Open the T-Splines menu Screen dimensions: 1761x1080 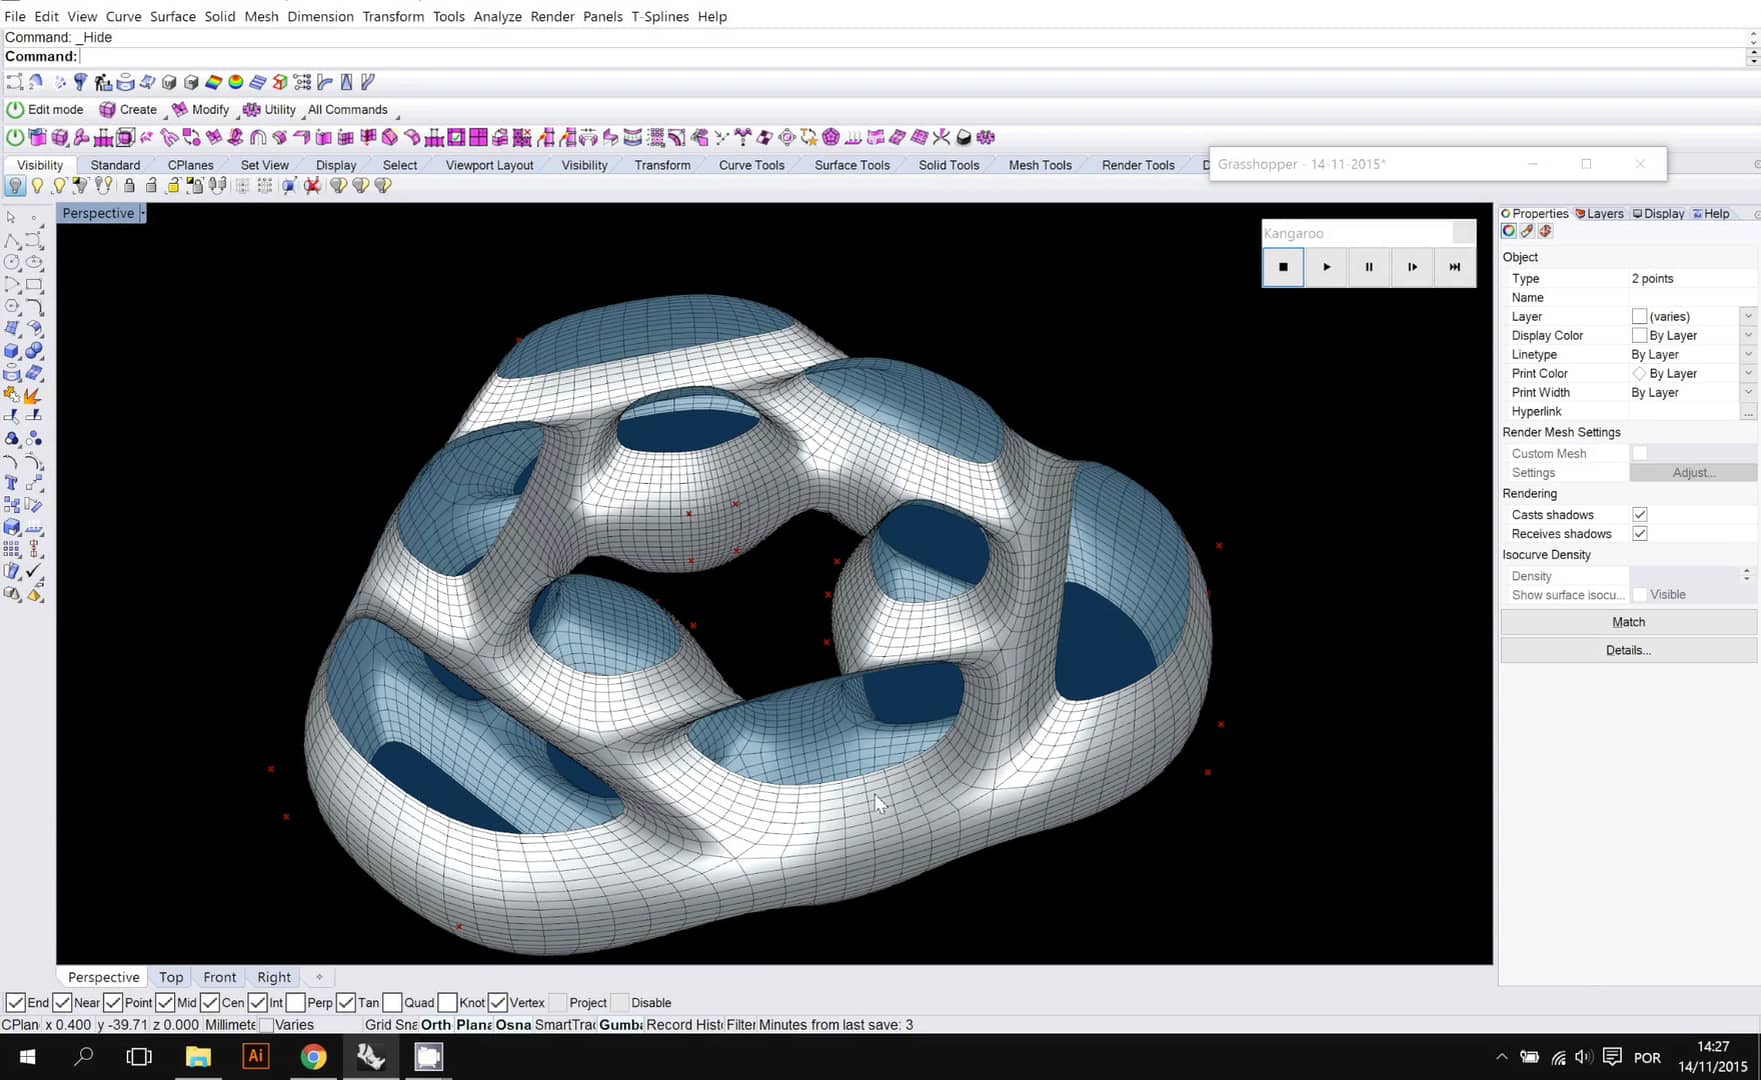pyautogui.click(x=660, y=16)
